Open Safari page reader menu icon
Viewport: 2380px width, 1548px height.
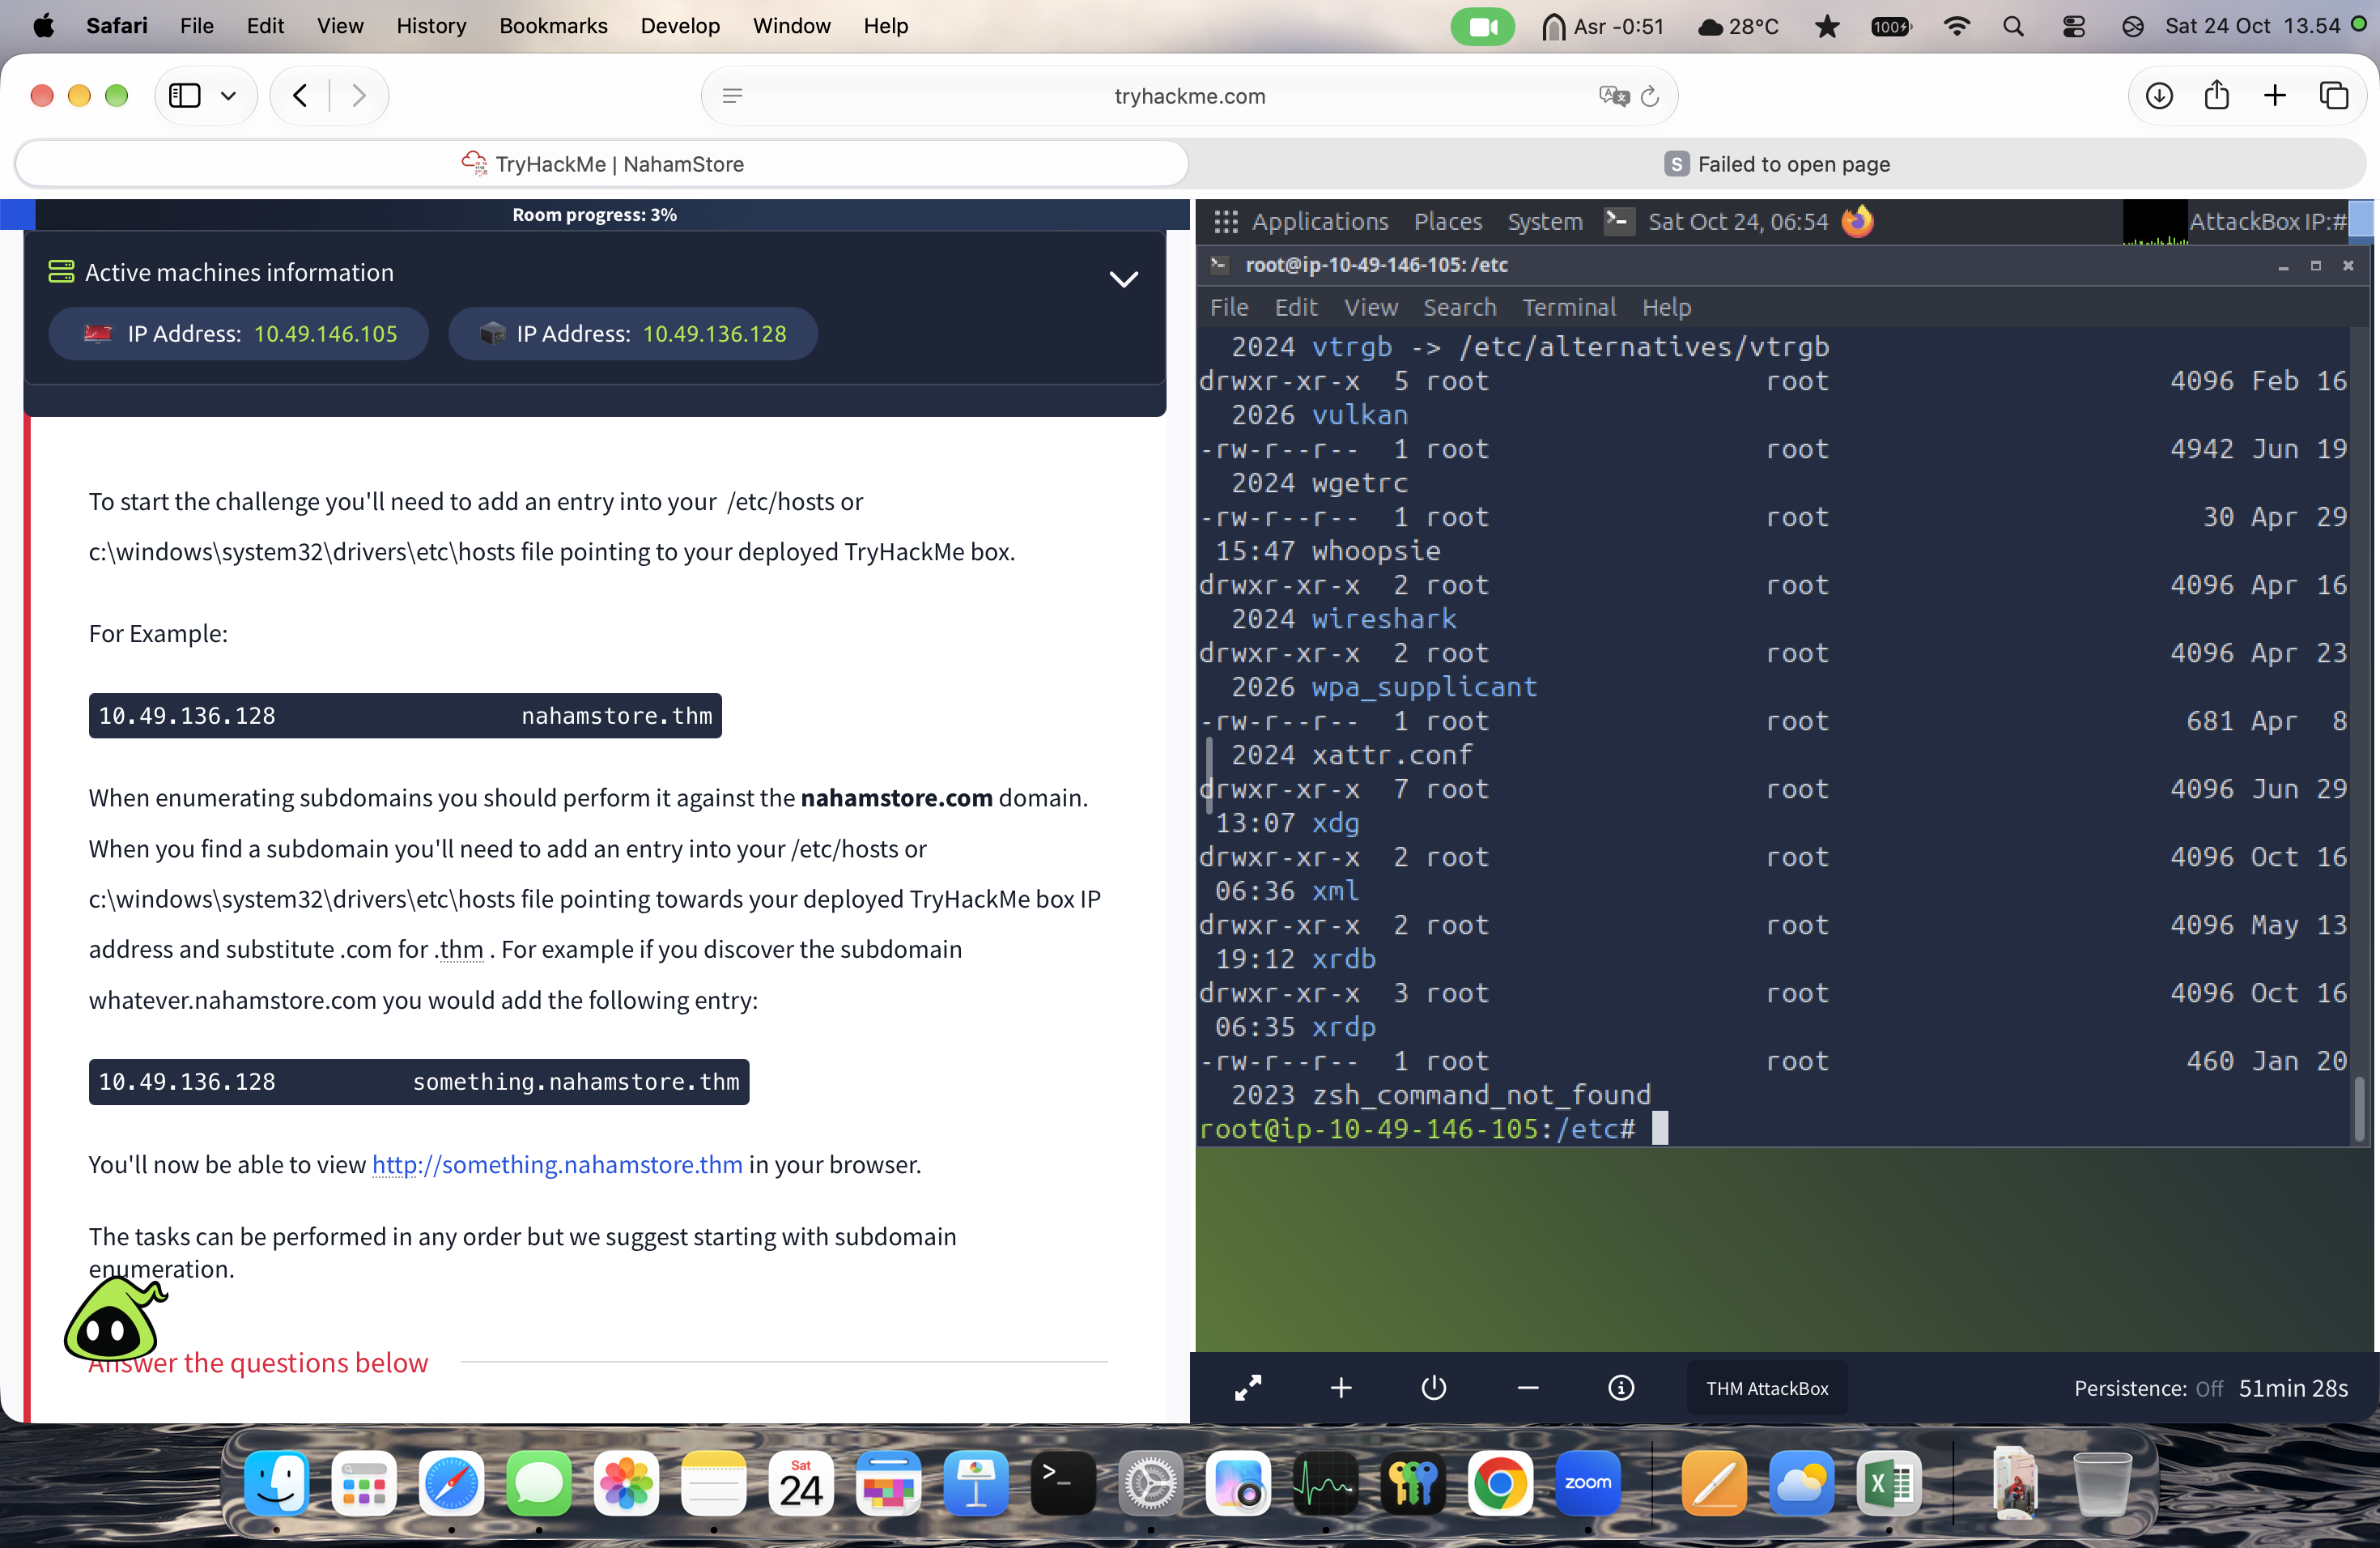tap(732, 96)
